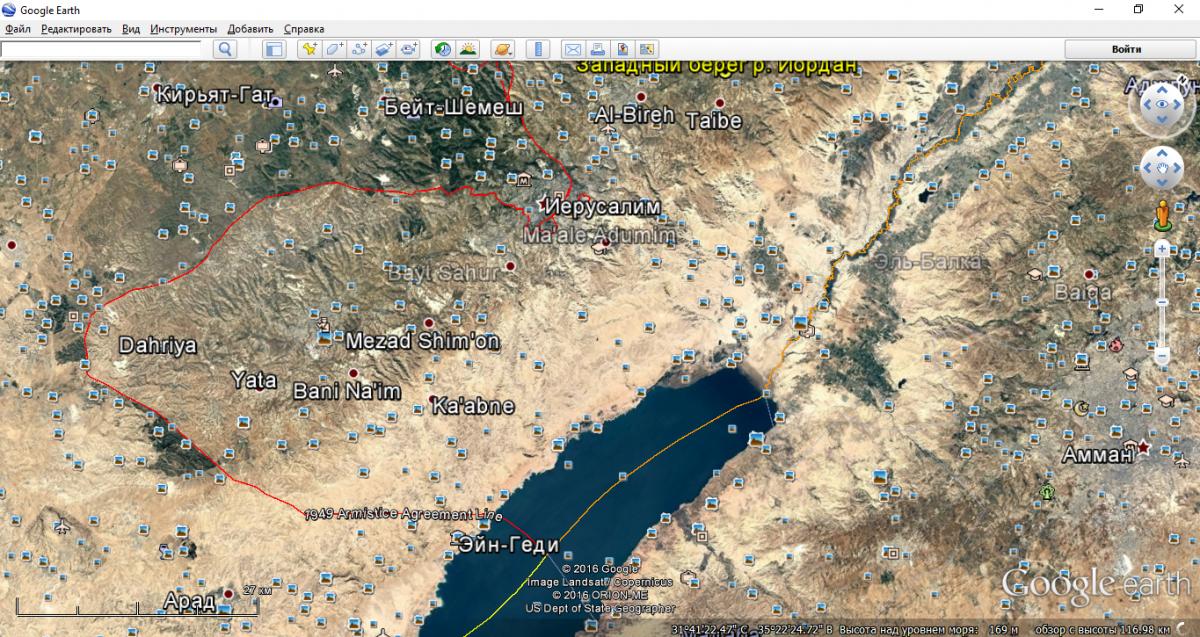Toggle the sidebar panel visibility
This screenshot has width=1200, height=637.
tap(274, 49)
